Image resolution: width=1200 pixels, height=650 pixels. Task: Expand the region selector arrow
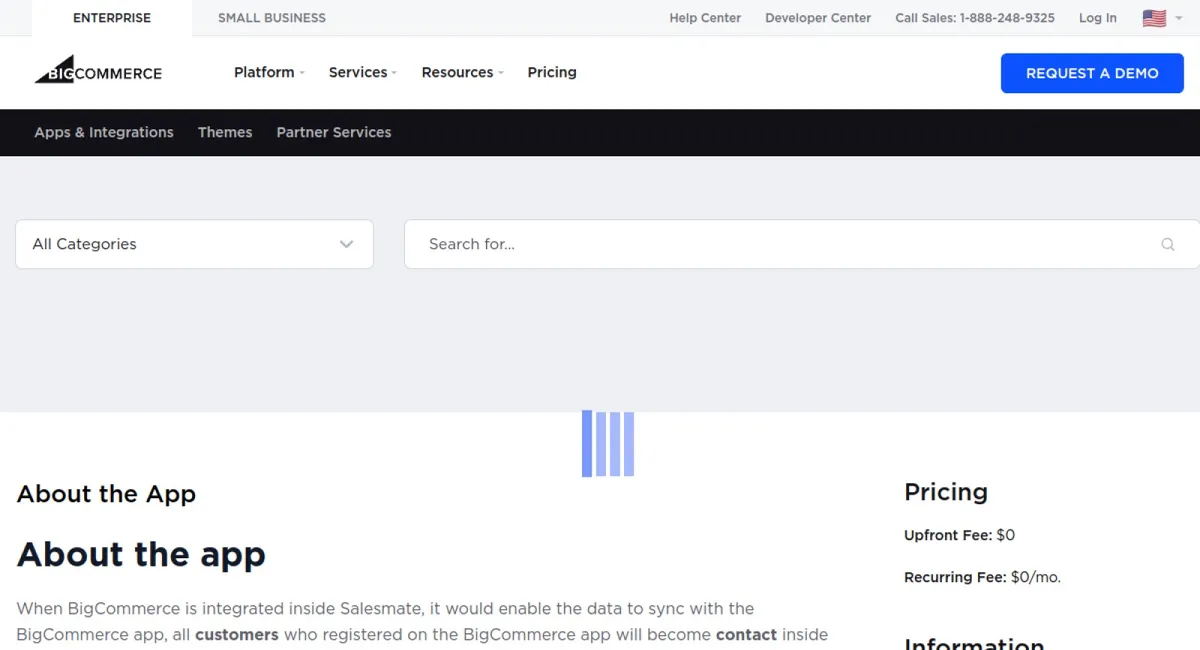(1179, 18)
